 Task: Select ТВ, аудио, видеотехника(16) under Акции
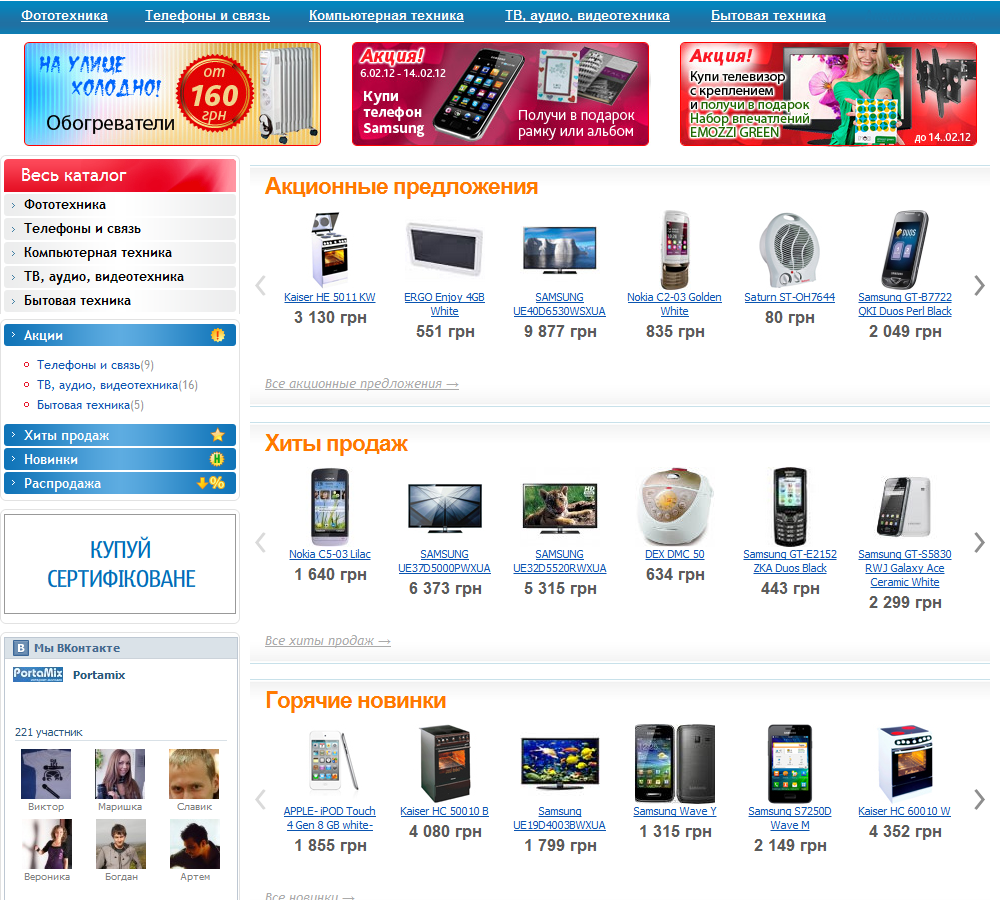(117, 385)
